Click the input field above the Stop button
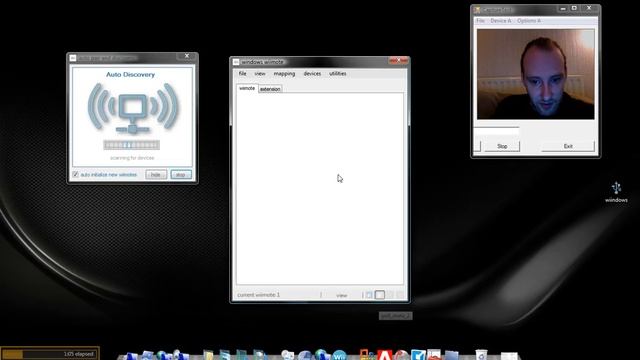The height and width of the screenshot is (360, 640). (496, 131)
